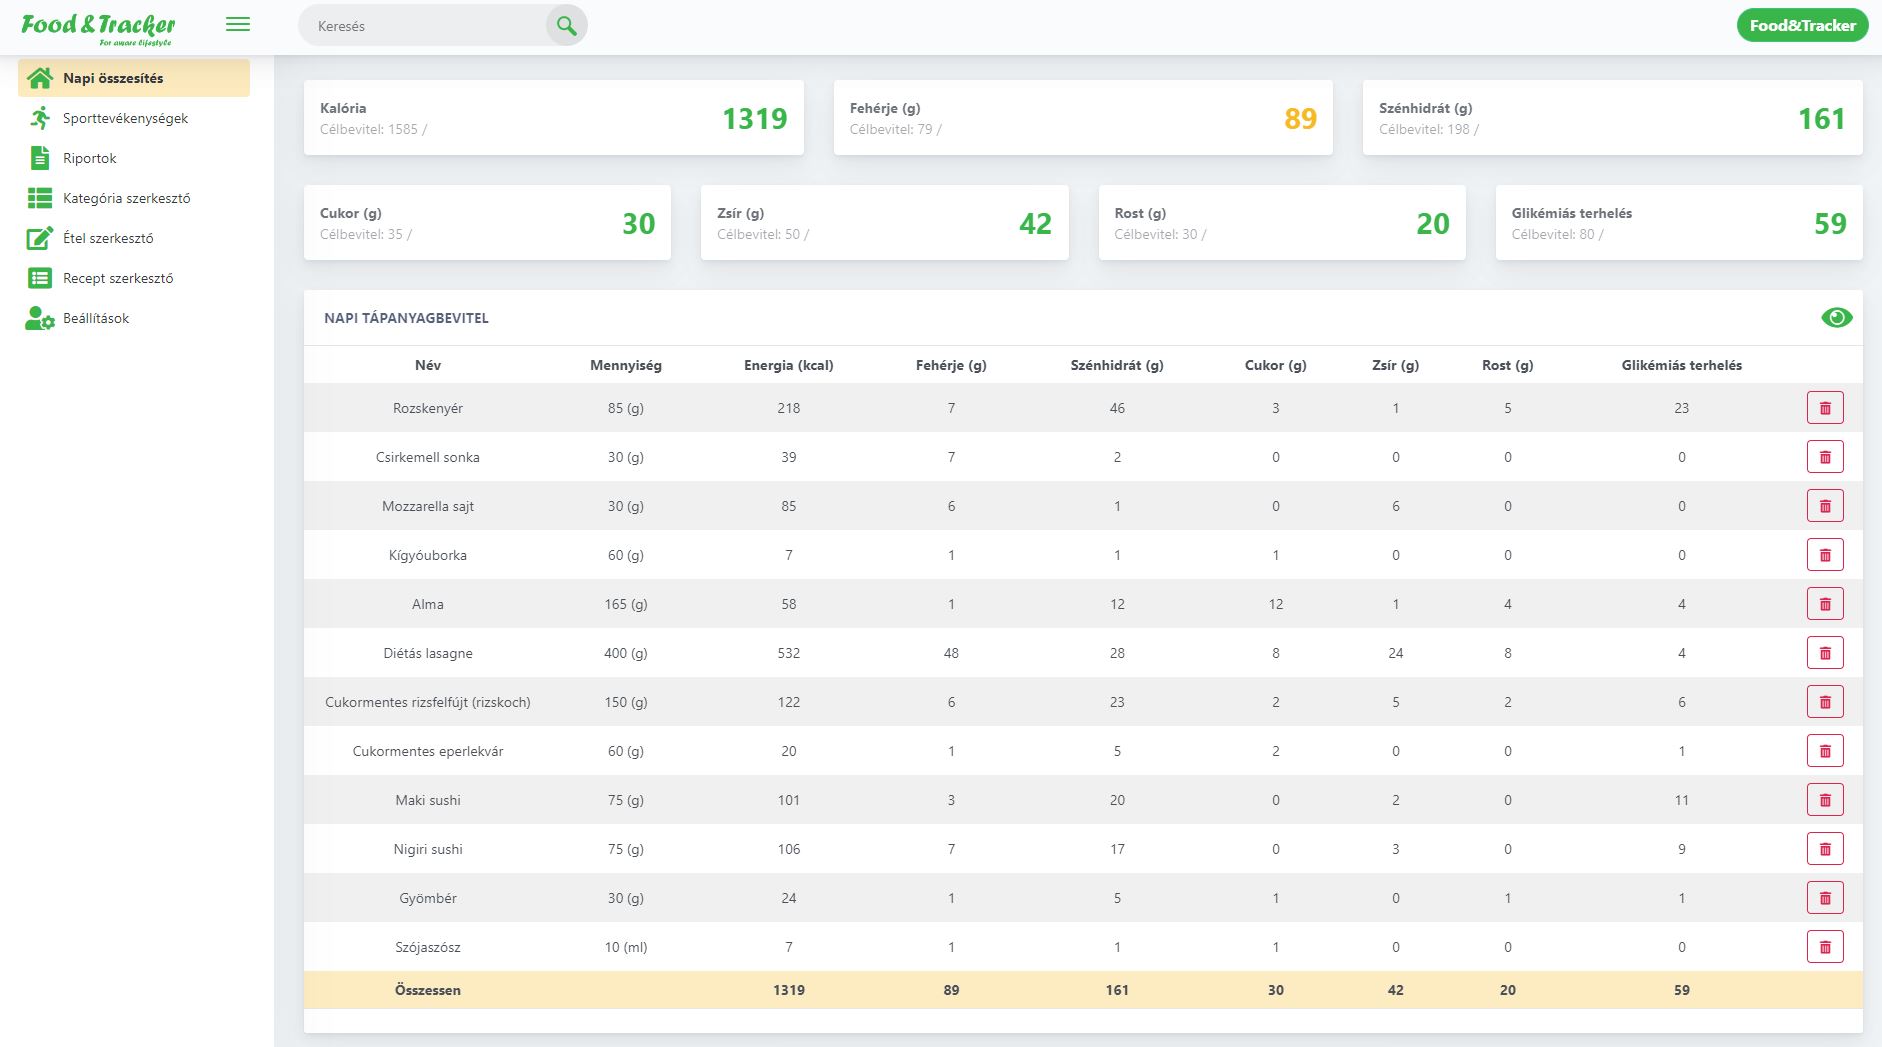Open Sporttevékenységek menu item

point(134,118)
